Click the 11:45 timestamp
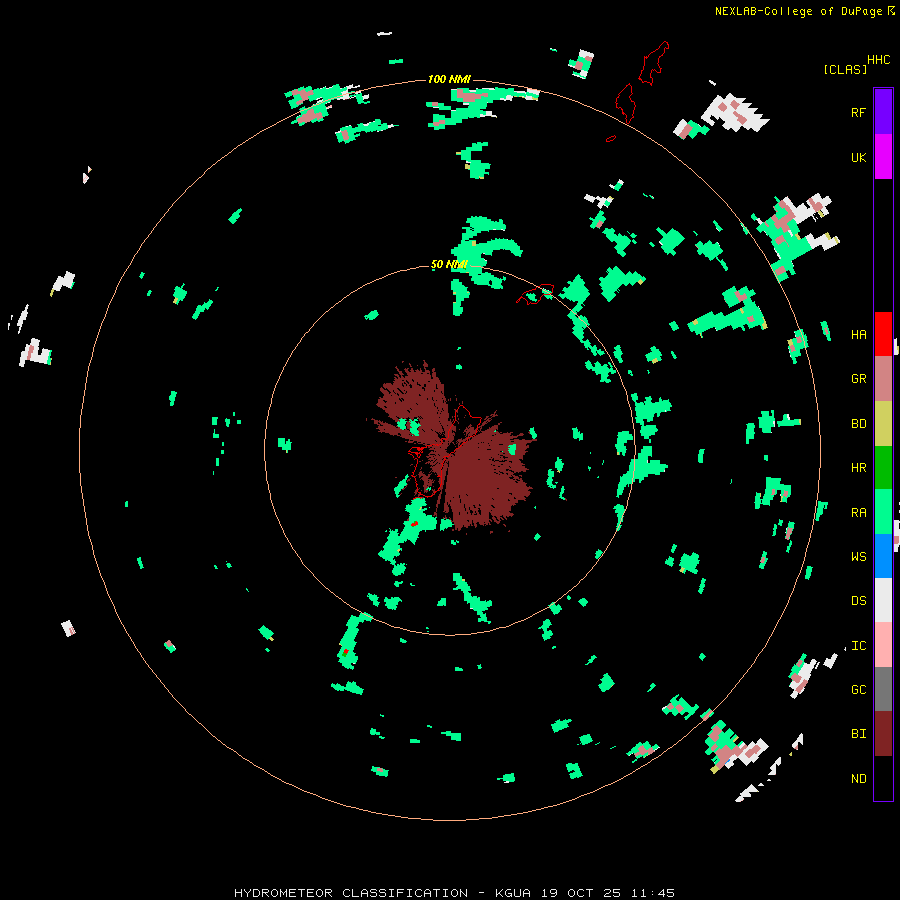The image size is (900, 900). (x=652, y=893)
